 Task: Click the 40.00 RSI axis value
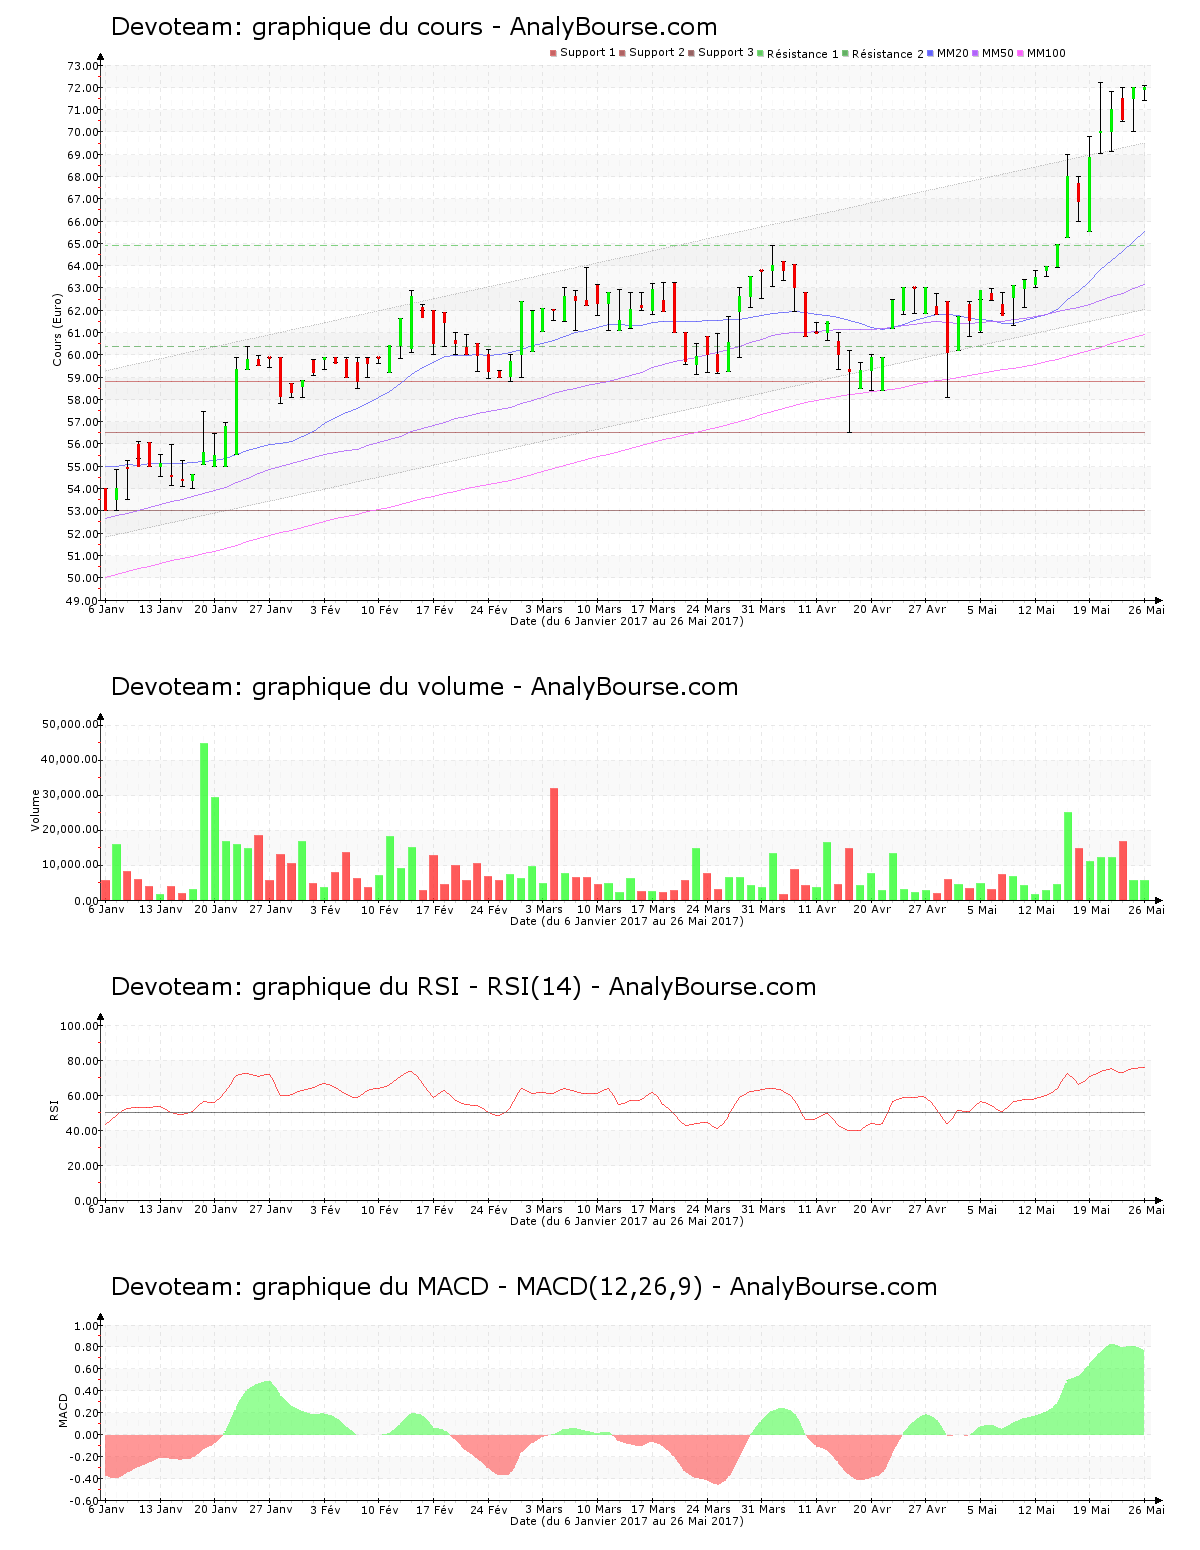[83, 1131]
